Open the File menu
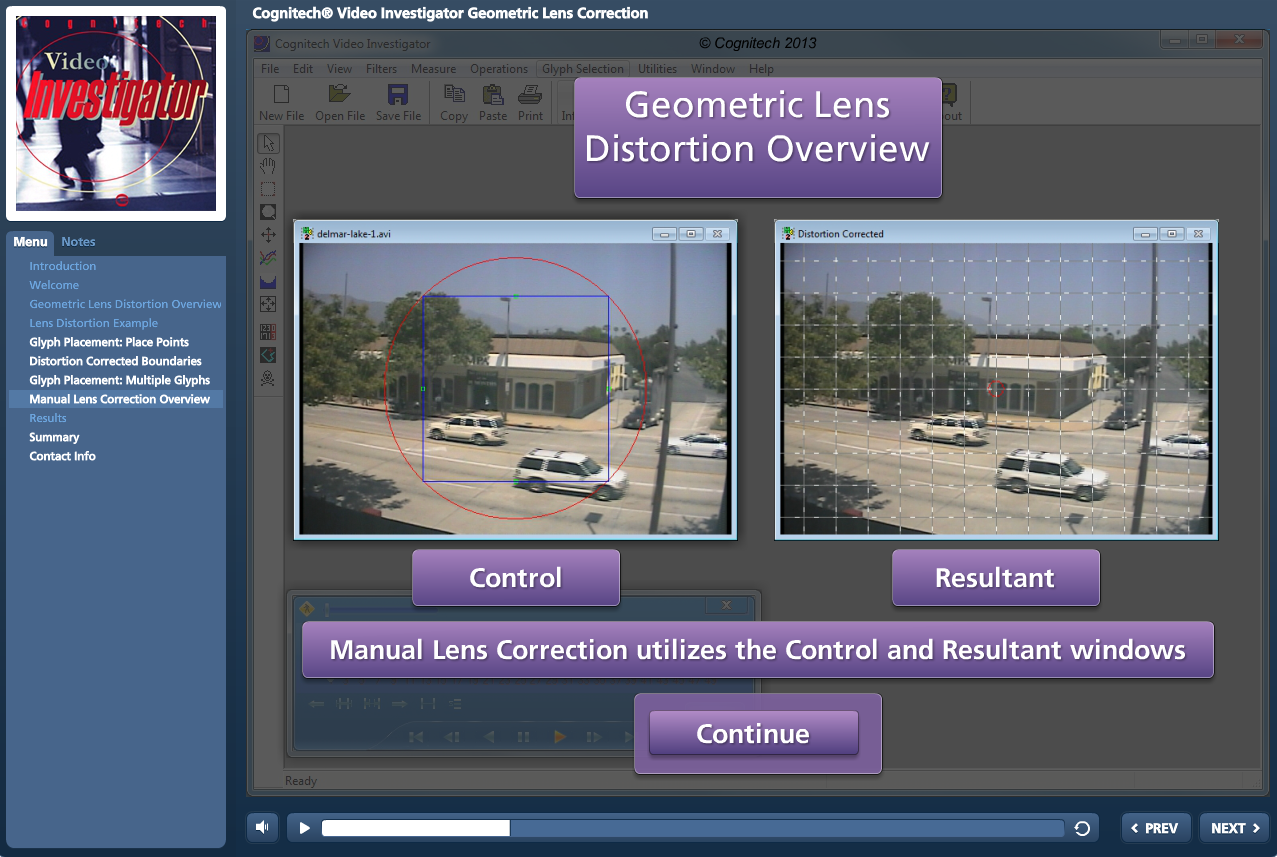Viewport: 1277px width, 857px height. coord(270,69)
